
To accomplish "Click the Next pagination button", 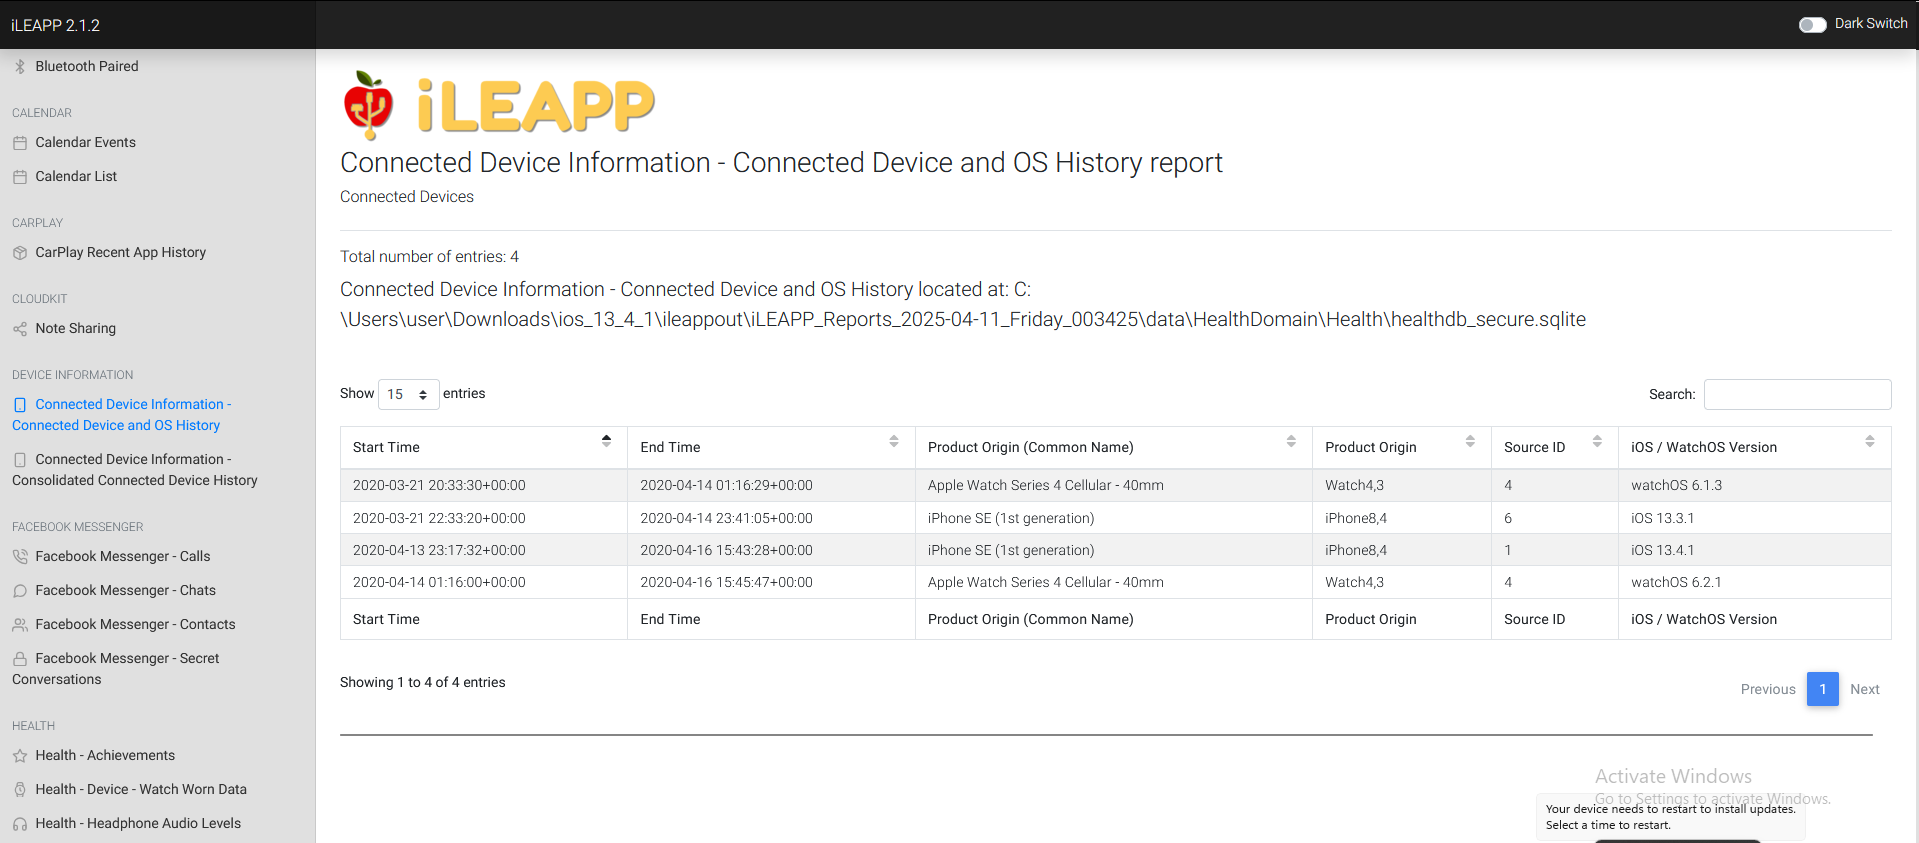I will (x=1865, y=689).
